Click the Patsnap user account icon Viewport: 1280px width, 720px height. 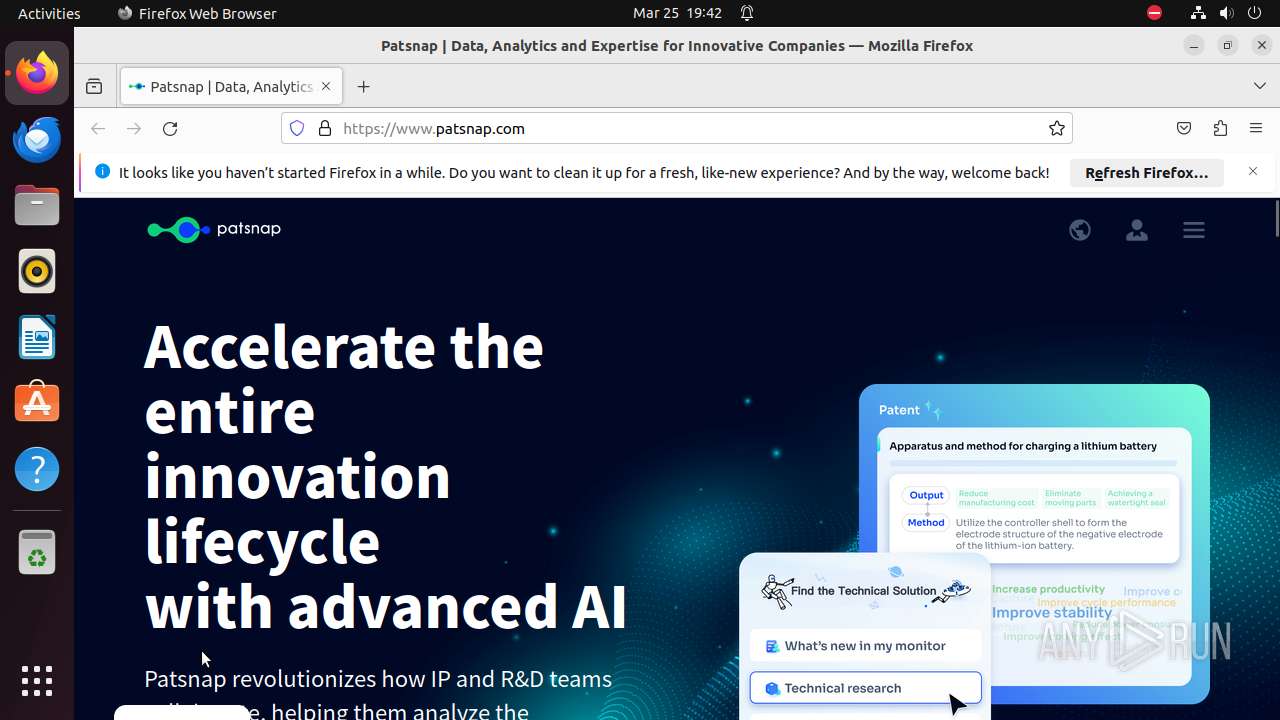[x=1136, y=230]
